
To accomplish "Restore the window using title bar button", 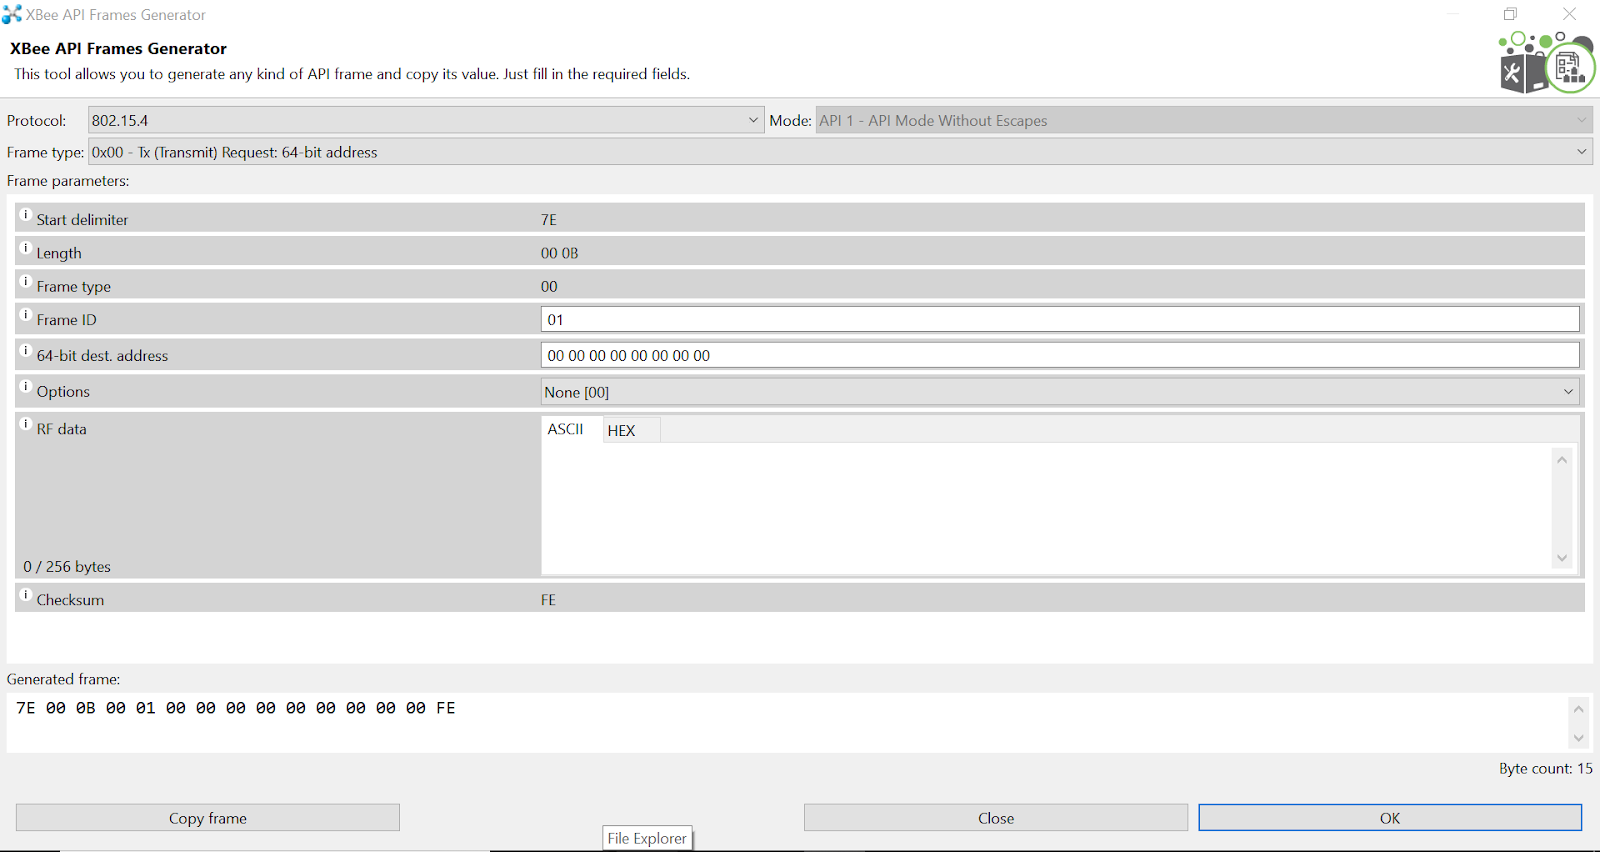I will pyautogui.click(x=1510, y=14).
